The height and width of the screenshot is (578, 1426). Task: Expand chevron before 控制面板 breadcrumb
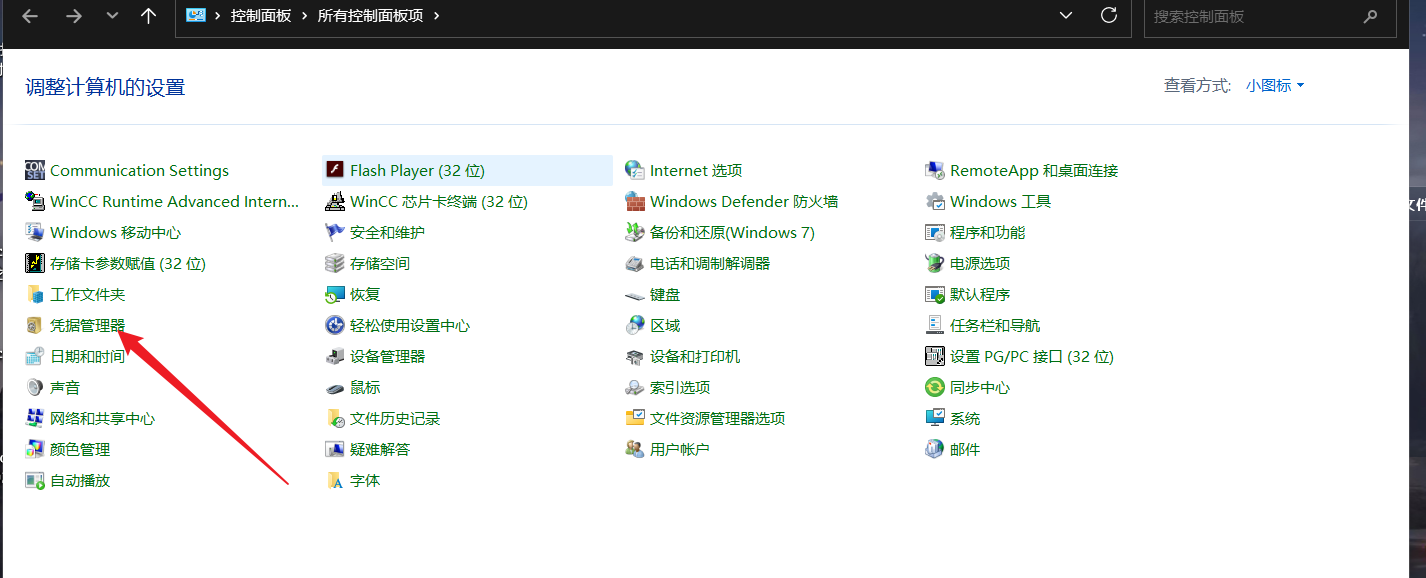click(x=217, y=16)
